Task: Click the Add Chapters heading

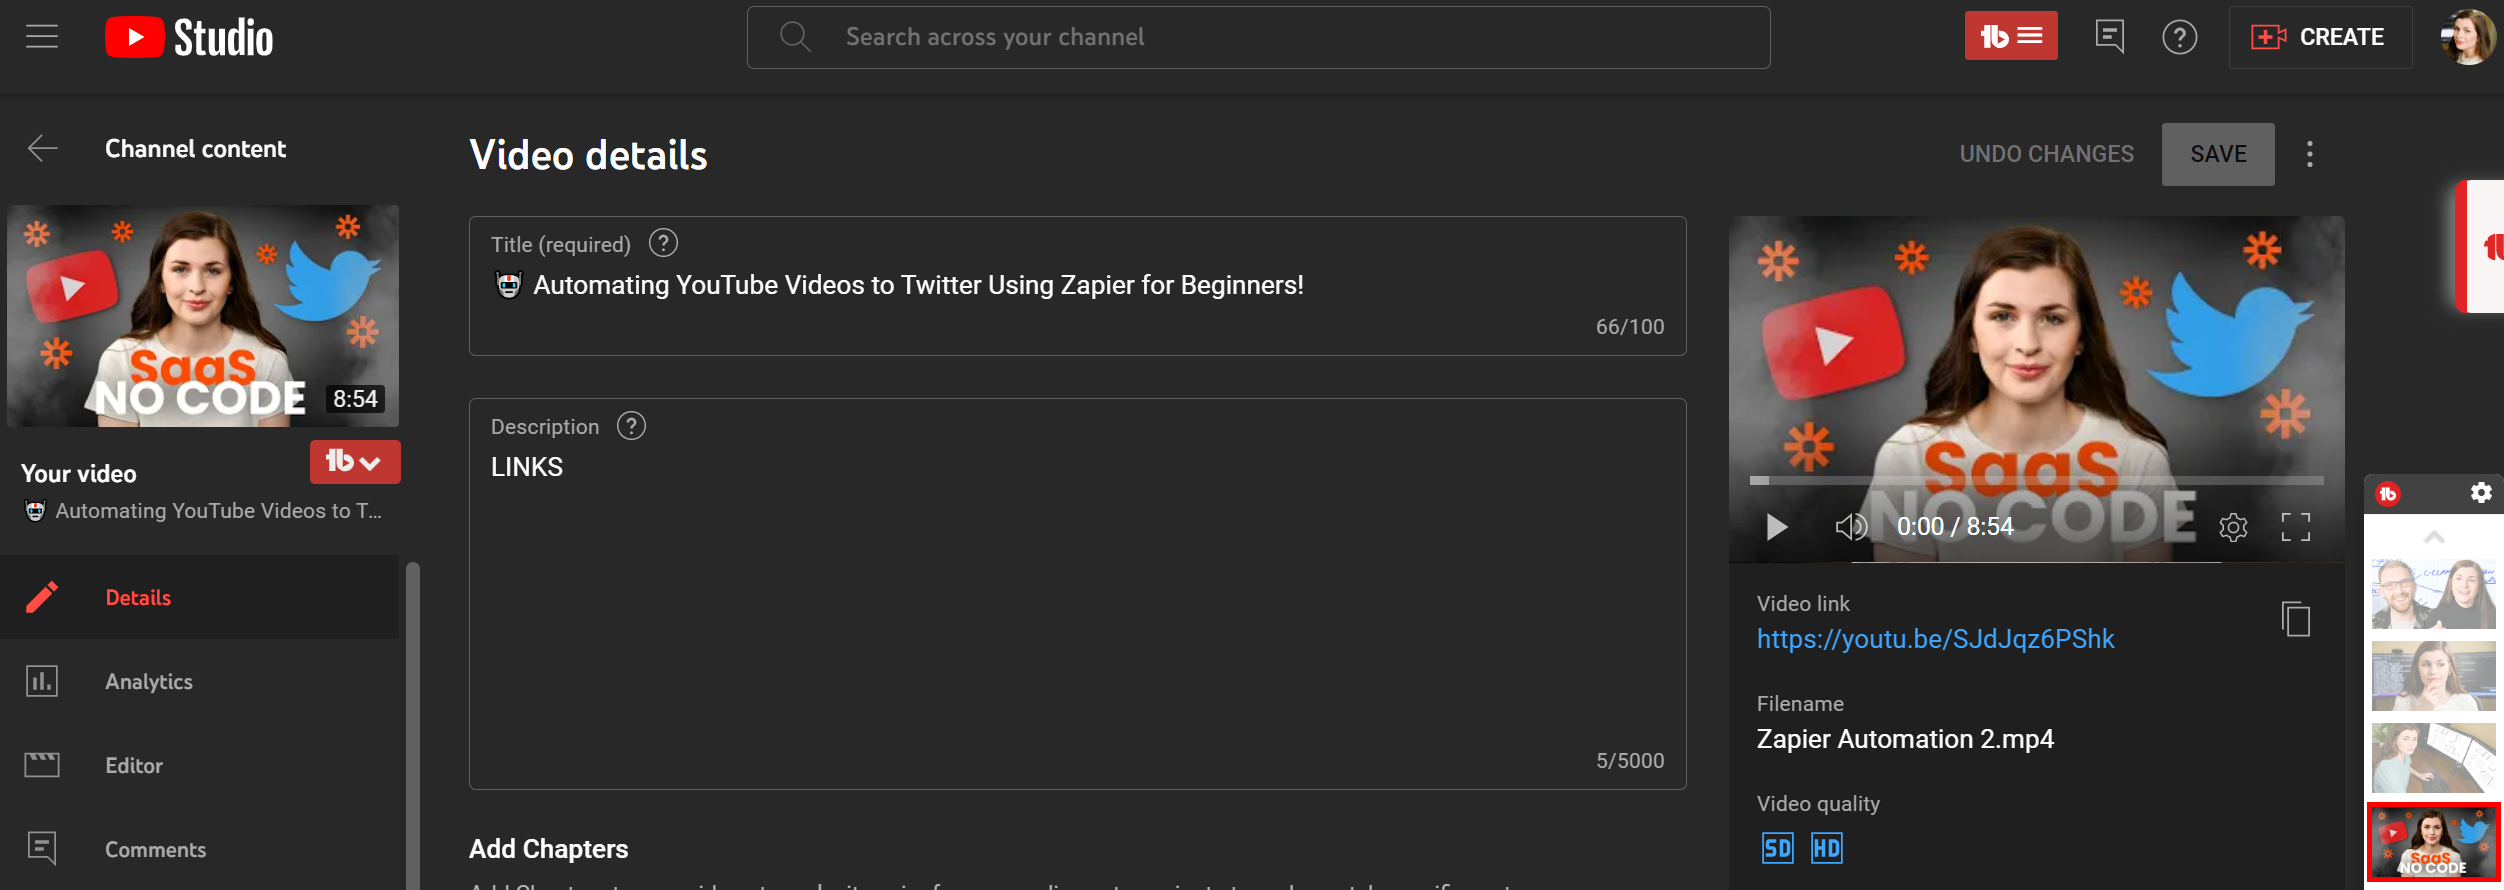Action: [548, 849]
